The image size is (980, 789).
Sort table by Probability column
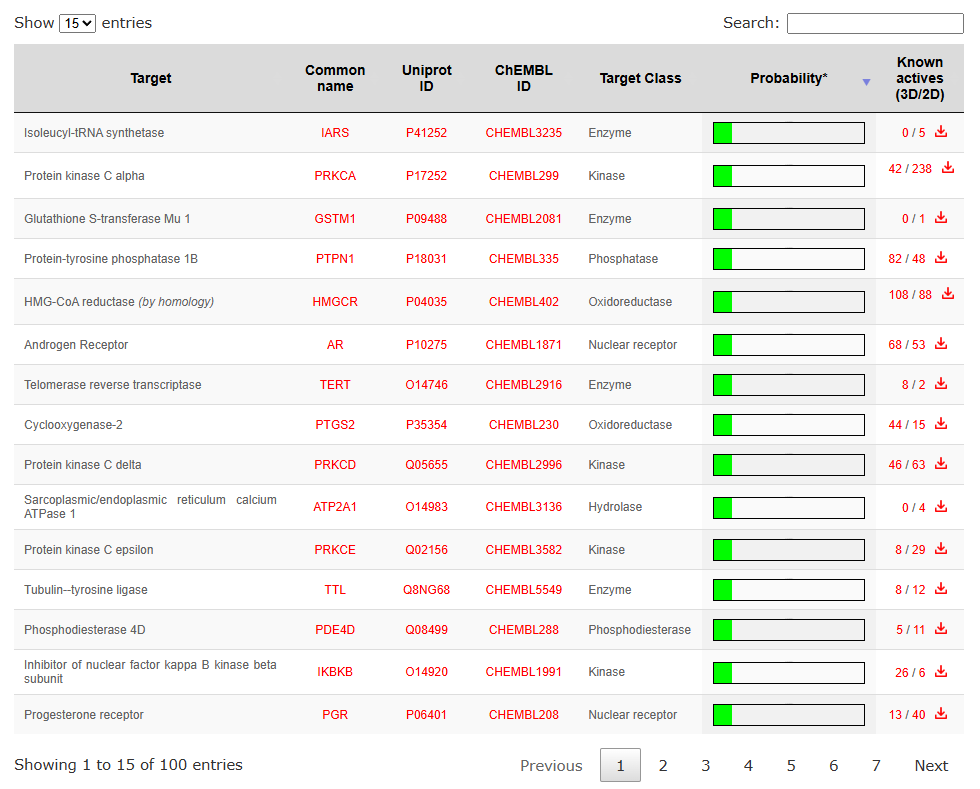point(788,78)
